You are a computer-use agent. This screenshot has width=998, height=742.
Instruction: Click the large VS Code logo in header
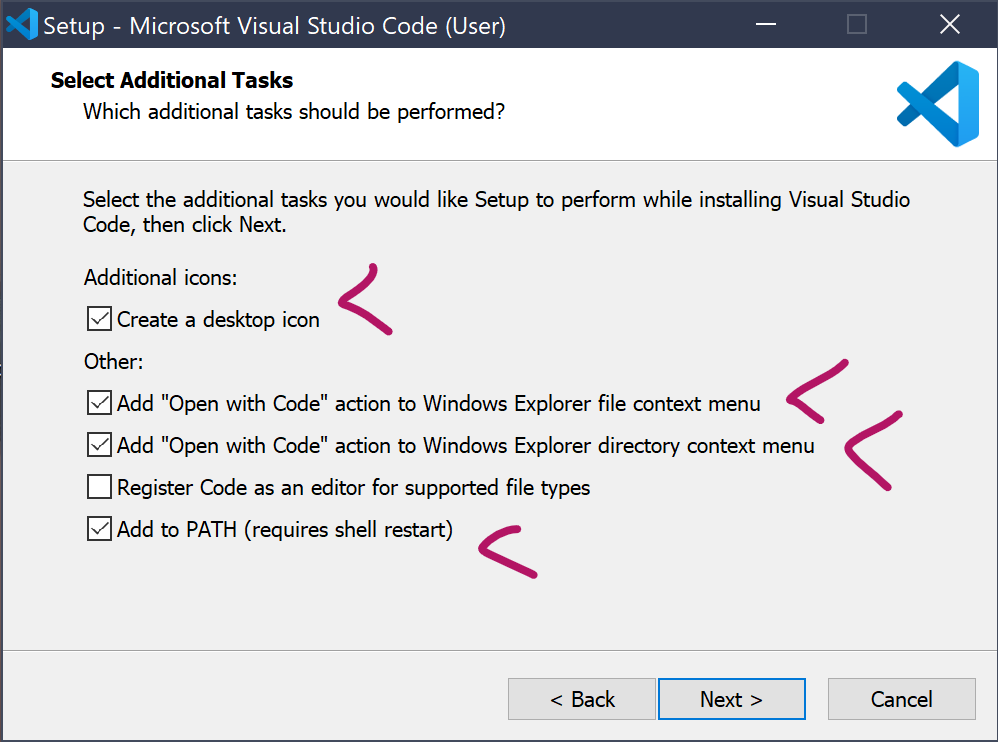point(937,104)
